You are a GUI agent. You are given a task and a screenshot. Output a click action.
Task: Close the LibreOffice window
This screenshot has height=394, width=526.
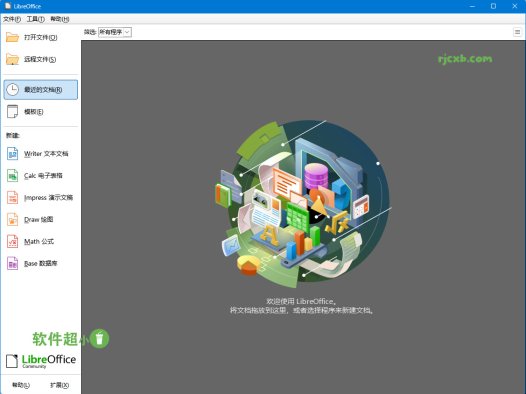tap(515, 6)
